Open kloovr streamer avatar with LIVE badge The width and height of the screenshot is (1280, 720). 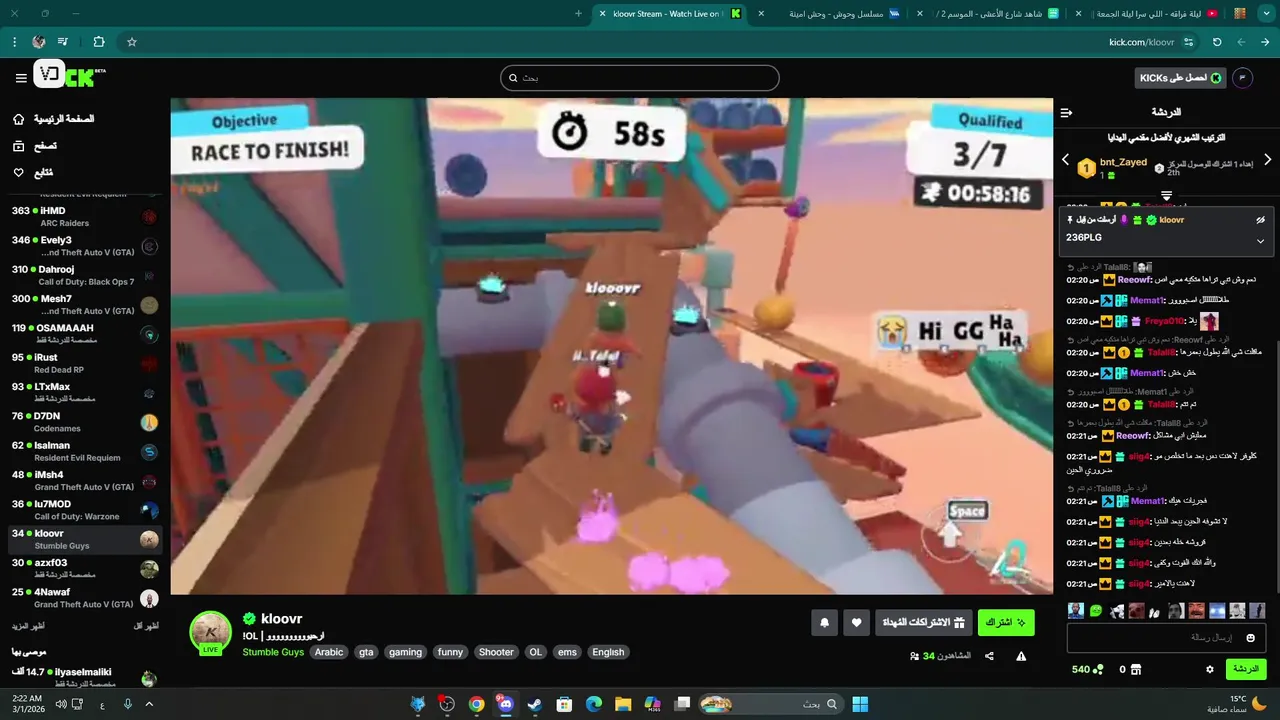211,633
